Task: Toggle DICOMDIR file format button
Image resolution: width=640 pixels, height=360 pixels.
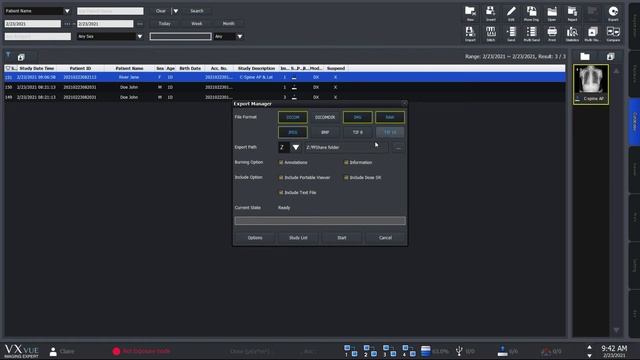Action: point(325,117)
